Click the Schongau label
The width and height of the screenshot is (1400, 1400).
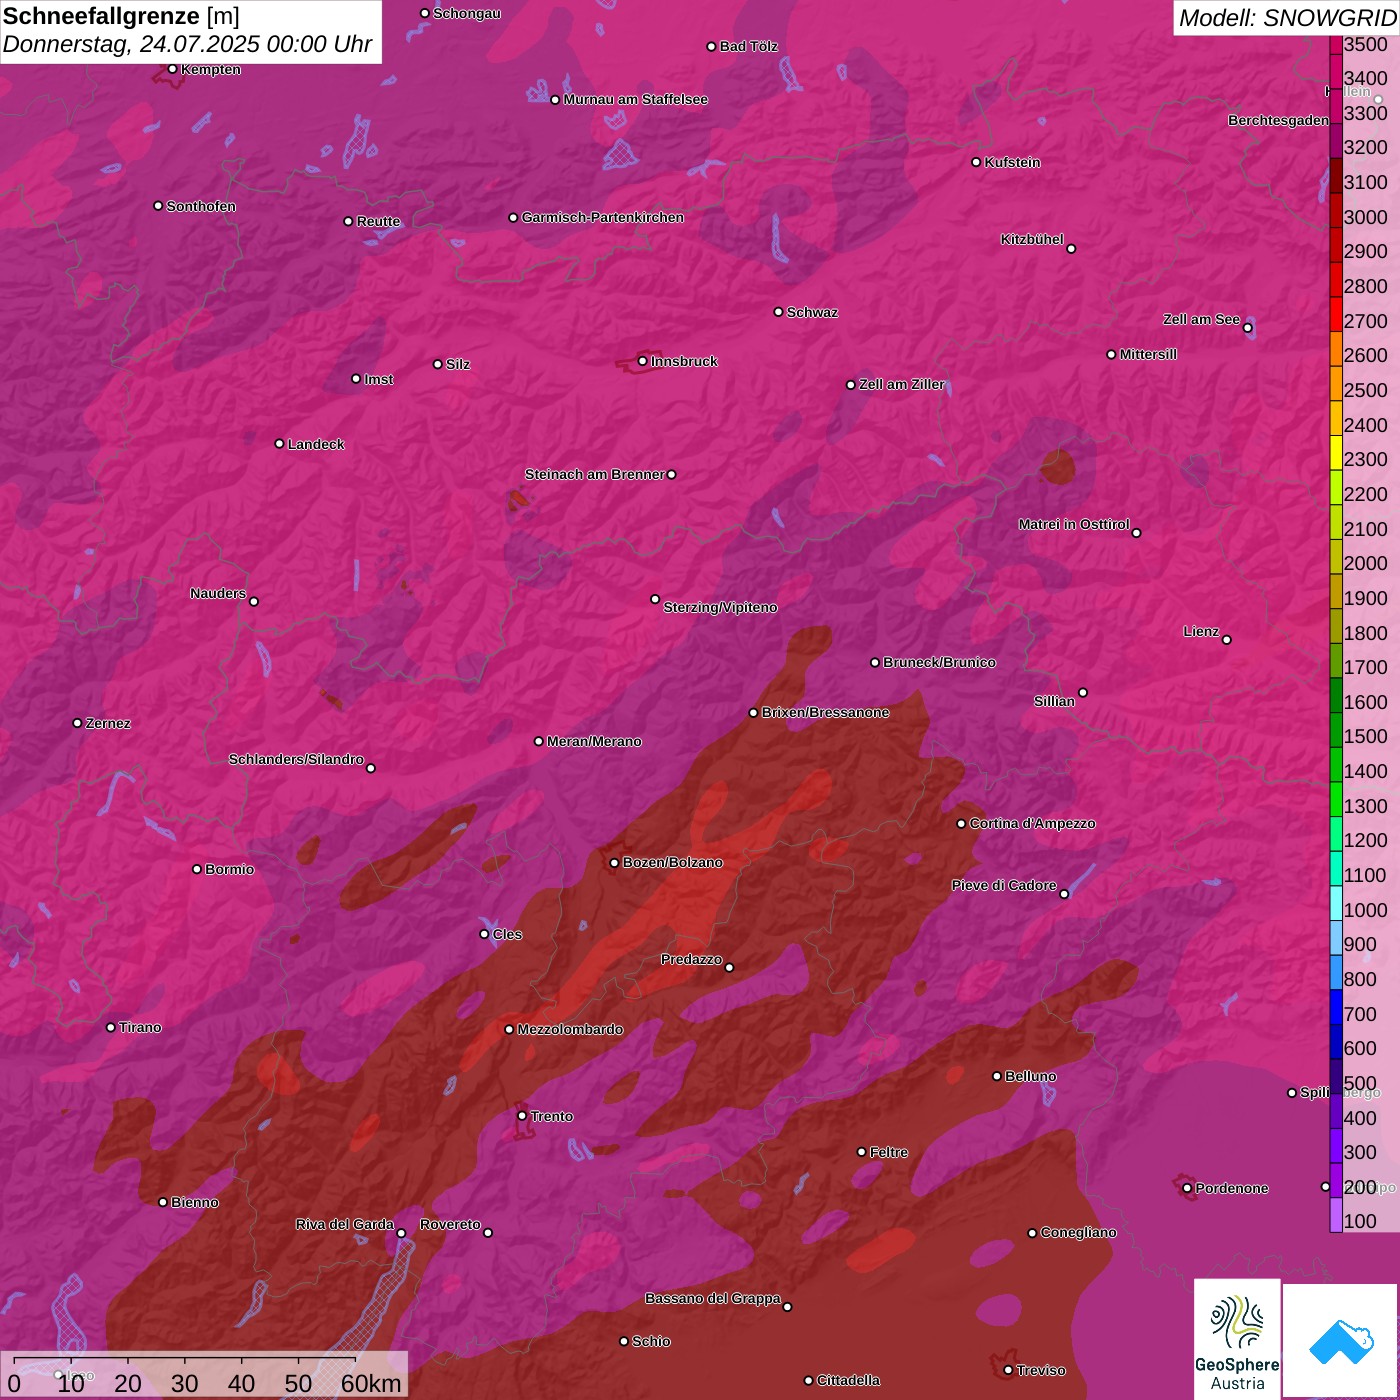click(x=467, y=13)
